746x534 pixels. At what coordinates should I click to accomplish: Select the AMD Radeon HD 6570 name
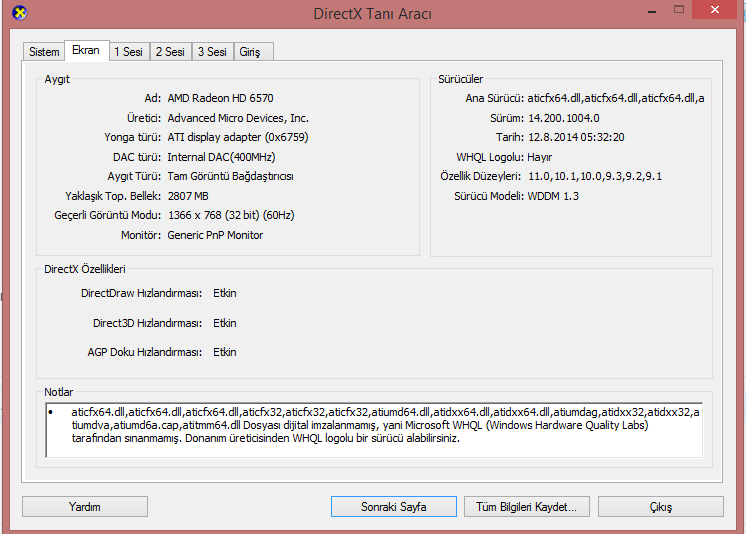point(220,98)
